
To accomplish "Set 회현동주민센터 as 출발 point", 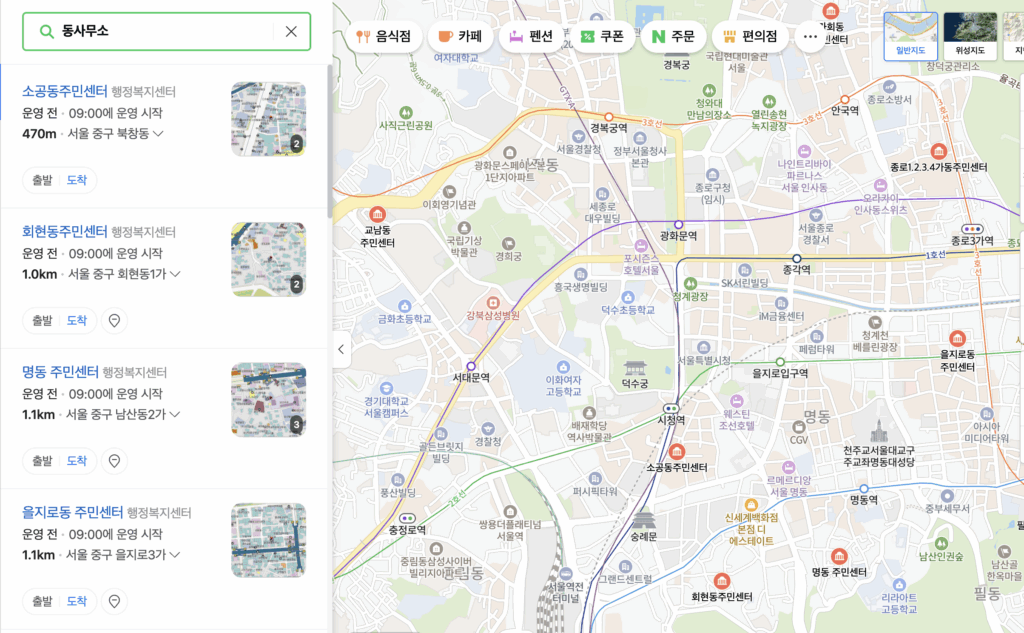I will [42, 321].
